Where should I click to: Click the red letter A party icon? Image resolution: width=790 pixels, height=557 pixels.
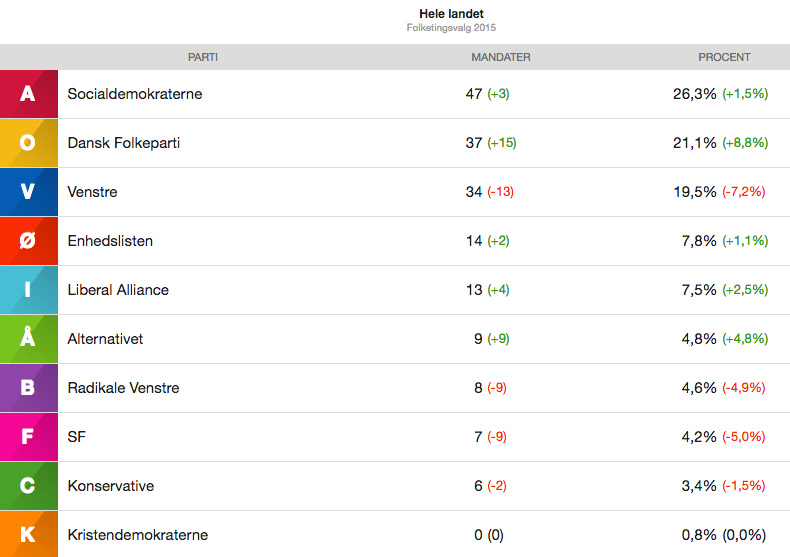point(28,94)
